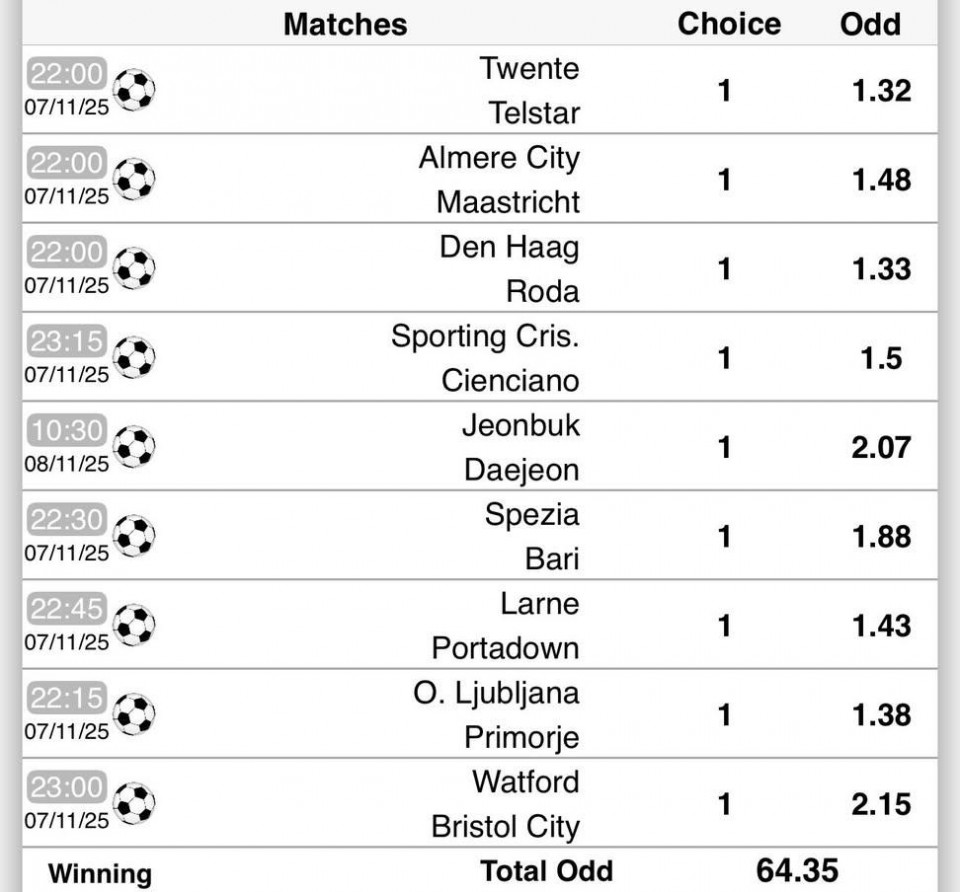Select the 23:15 time badge for Sporting Cris.
This screenshot has width=960, height=892.
(67, 341)
